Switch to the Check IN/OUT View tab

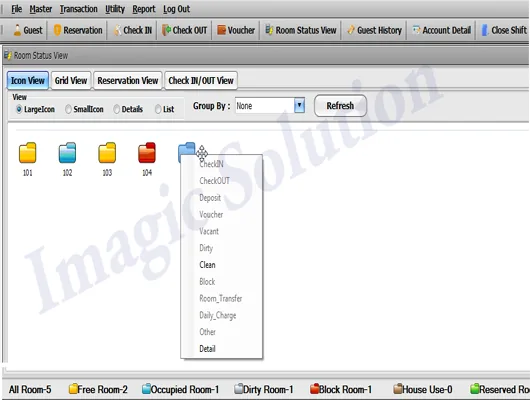201,80
